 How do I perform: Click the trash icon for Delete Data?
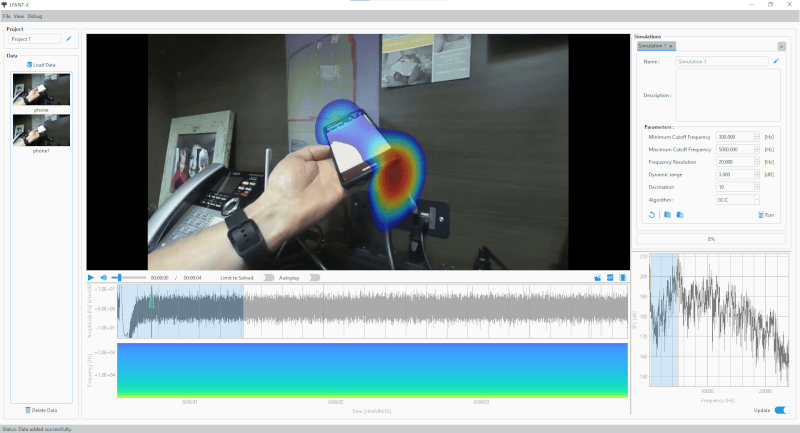coord(28,410)
